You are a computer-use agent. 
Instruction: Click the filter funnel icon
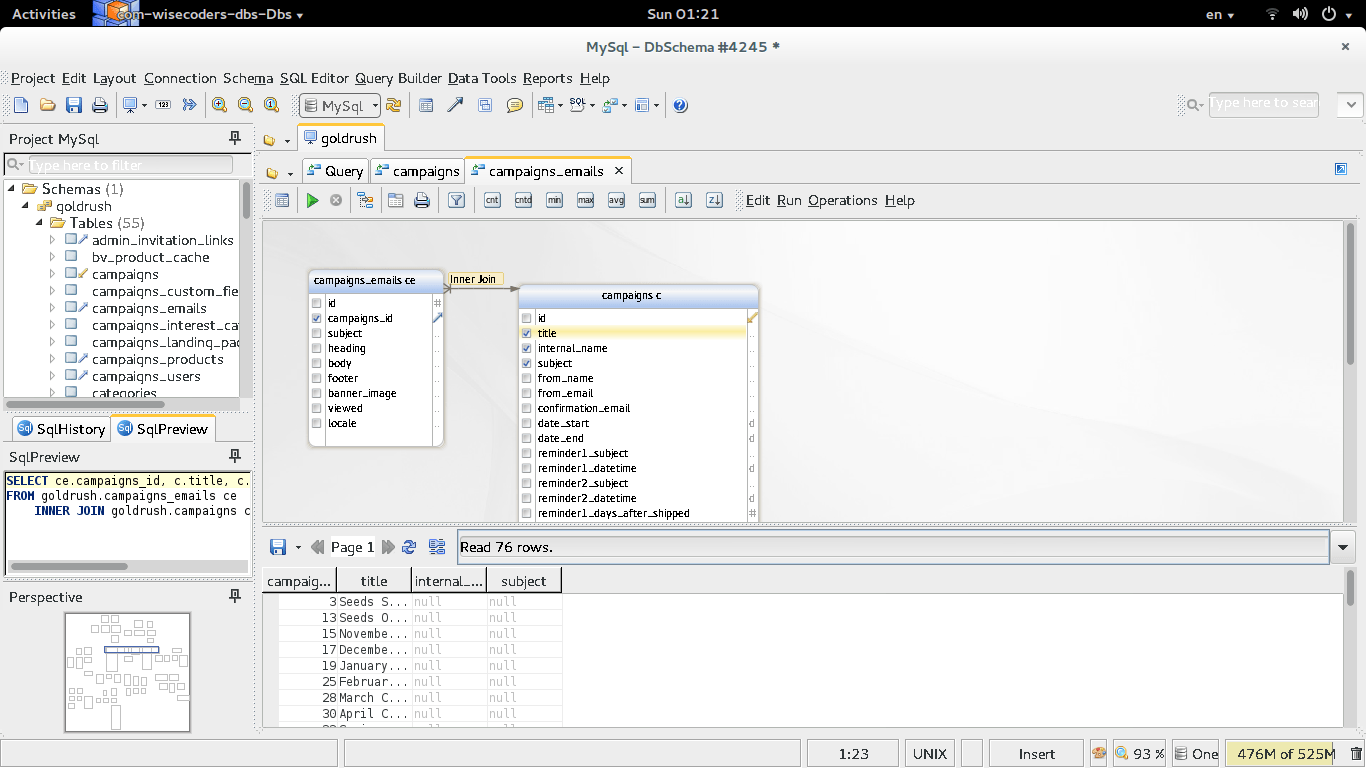456,200
